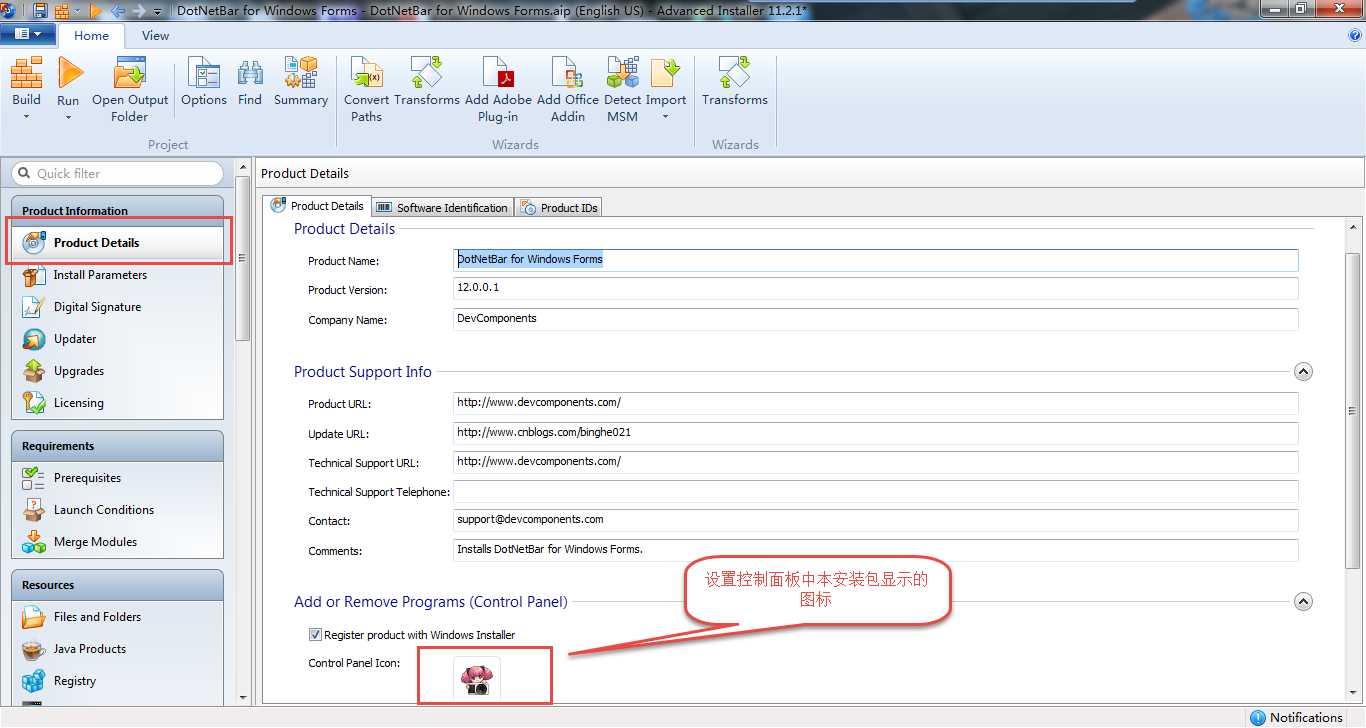This screenshot has width=1366, height=728.
Task: Save project via quick access floppy icon
Action: [x=40, y=11]
